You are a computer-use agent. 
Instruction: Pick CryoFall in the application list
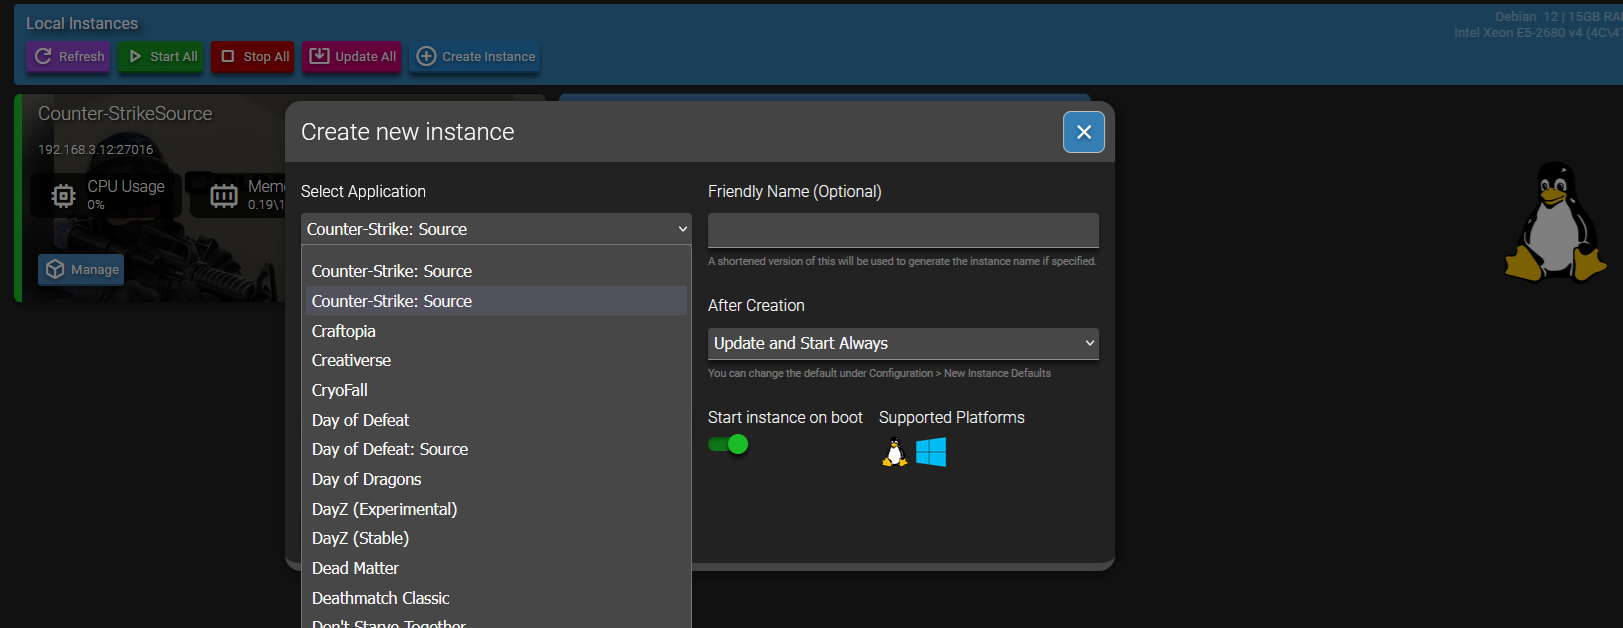[496, 390]
